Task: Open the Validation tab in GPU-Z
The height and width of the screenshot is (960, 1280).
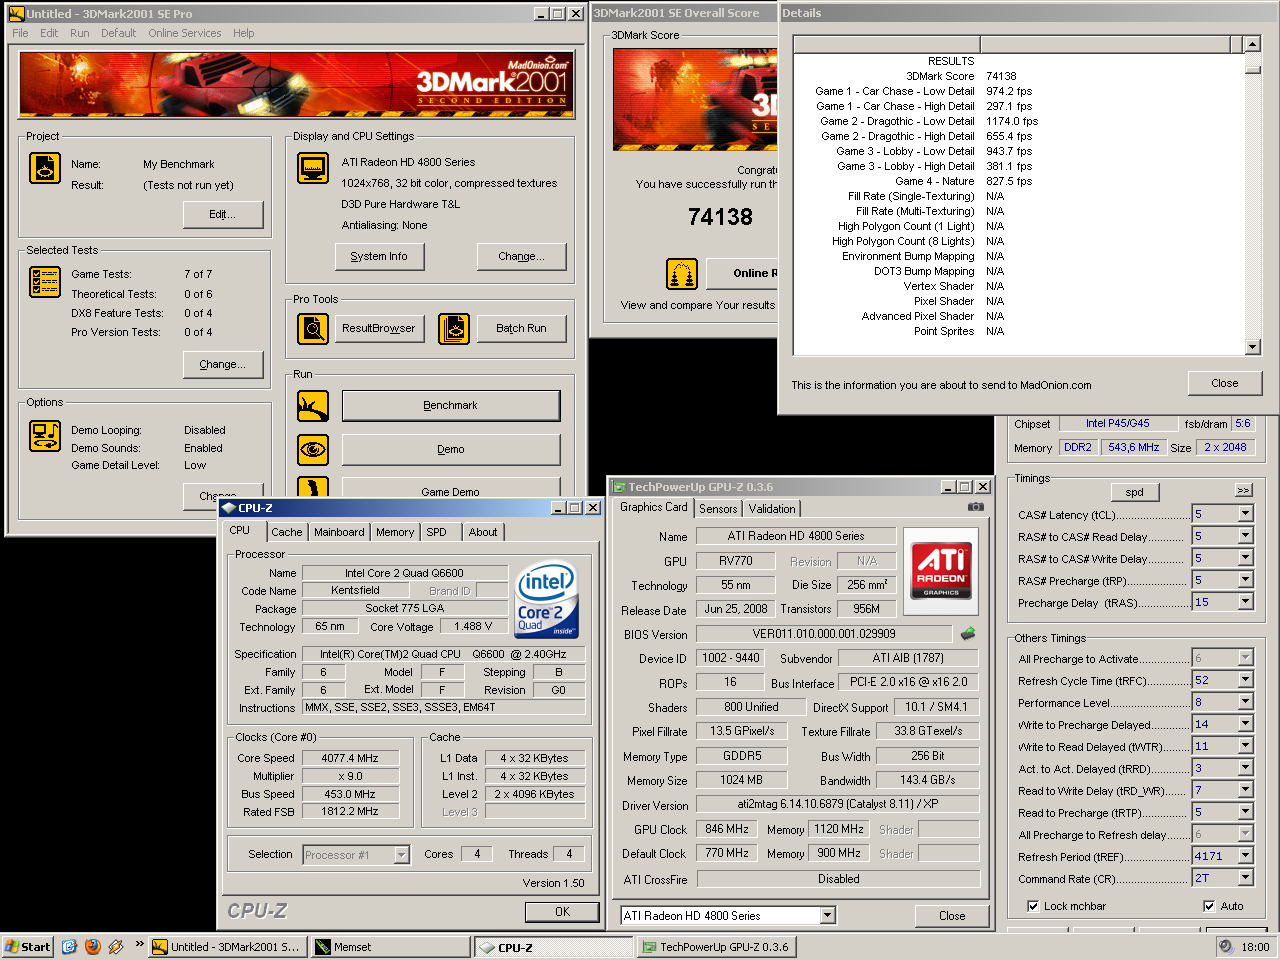Action: pos(772,509)
